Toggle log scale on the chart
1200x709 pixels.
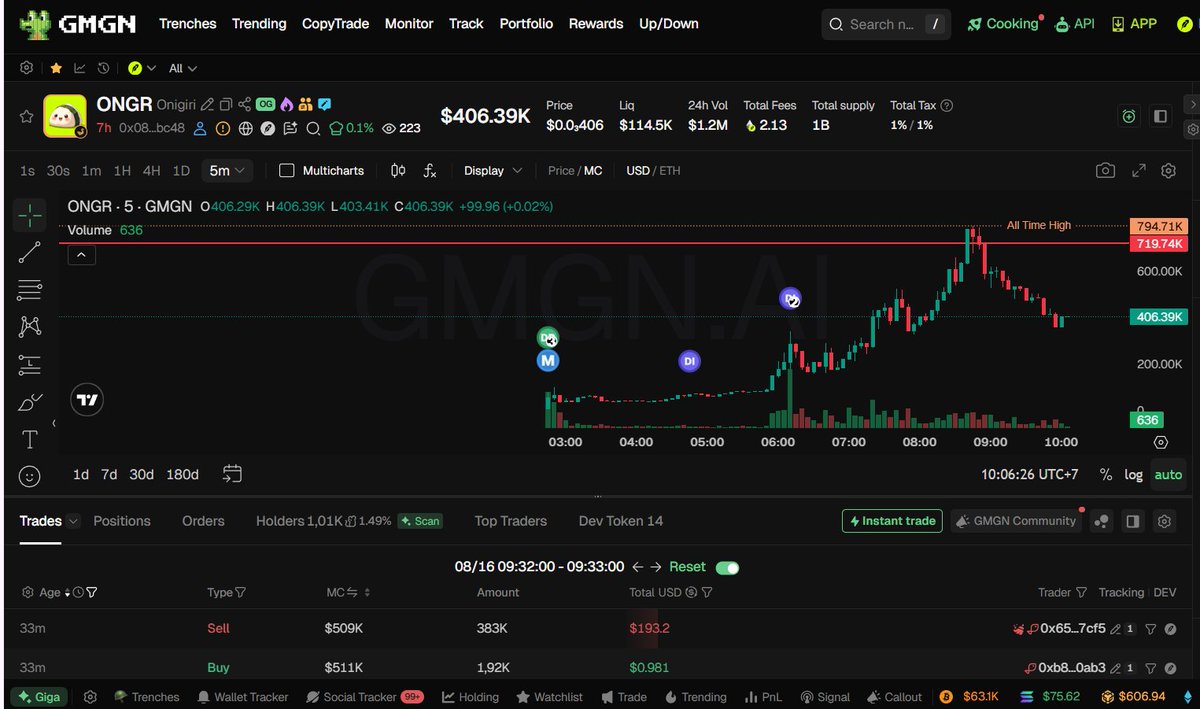pyautogui.click(x=1133, y=475)
